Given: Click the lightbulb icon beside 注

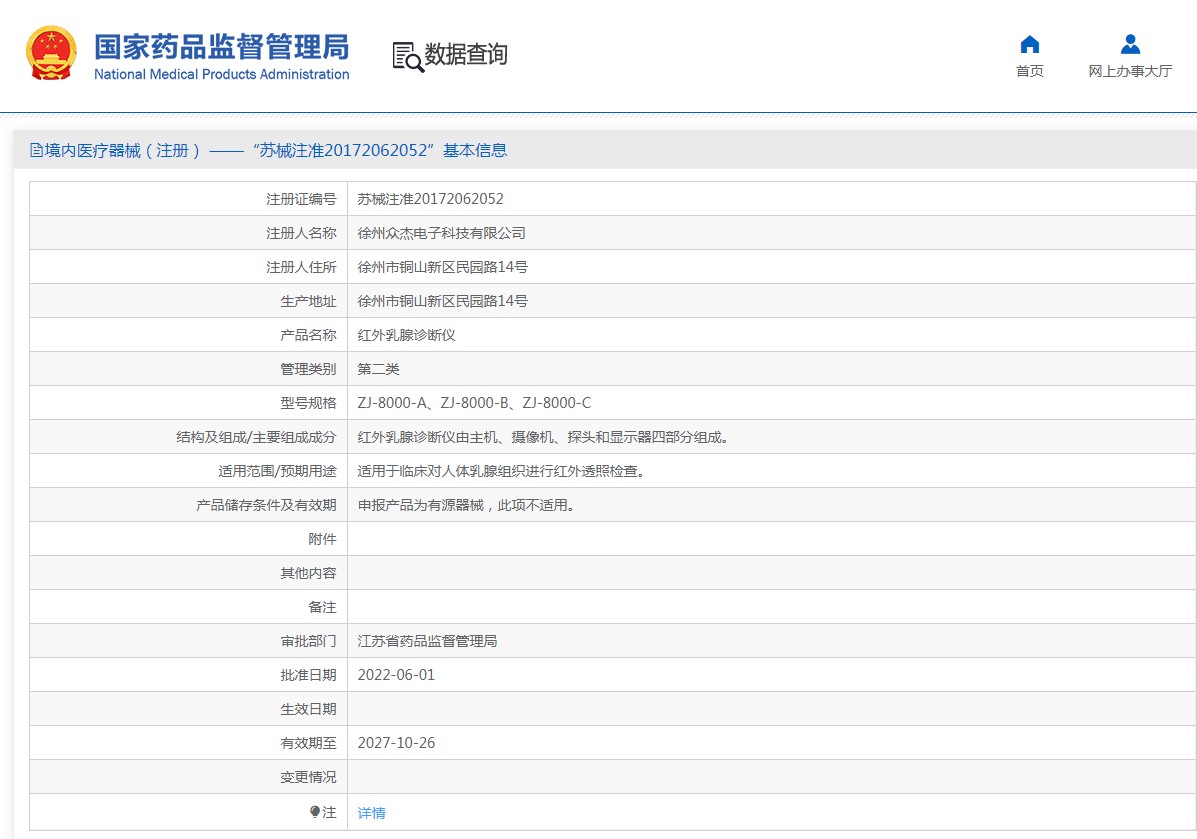Looking at the screenshot, I should pos(315,813).
